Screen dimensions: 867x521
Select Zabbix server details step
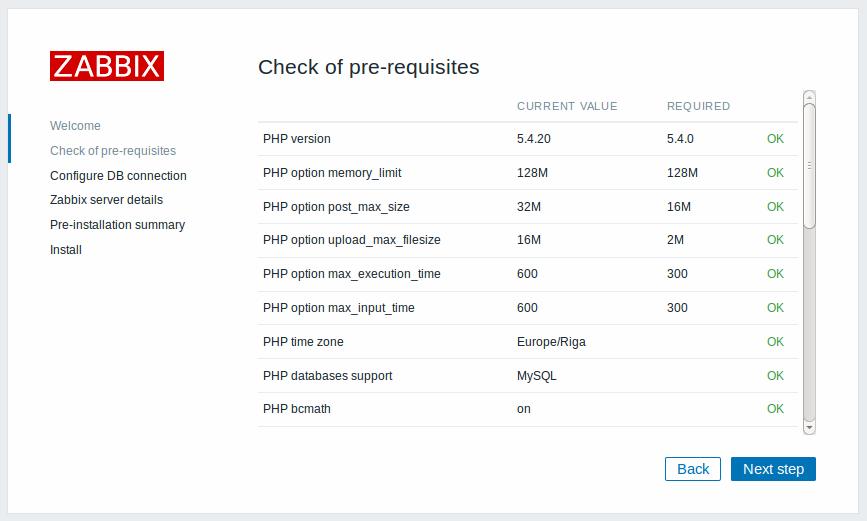[106, 200]
